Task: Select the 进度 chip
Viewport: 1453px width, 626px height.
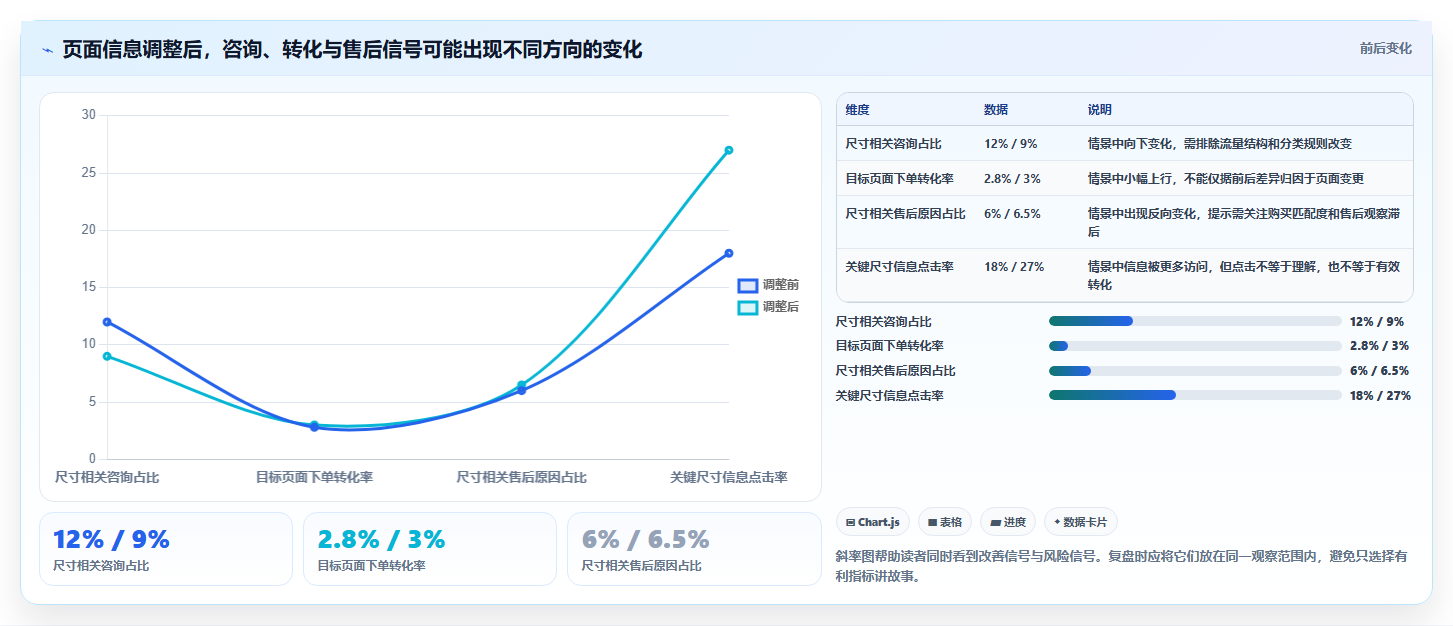Action: pyautogui.click(x=1007, y=522)
